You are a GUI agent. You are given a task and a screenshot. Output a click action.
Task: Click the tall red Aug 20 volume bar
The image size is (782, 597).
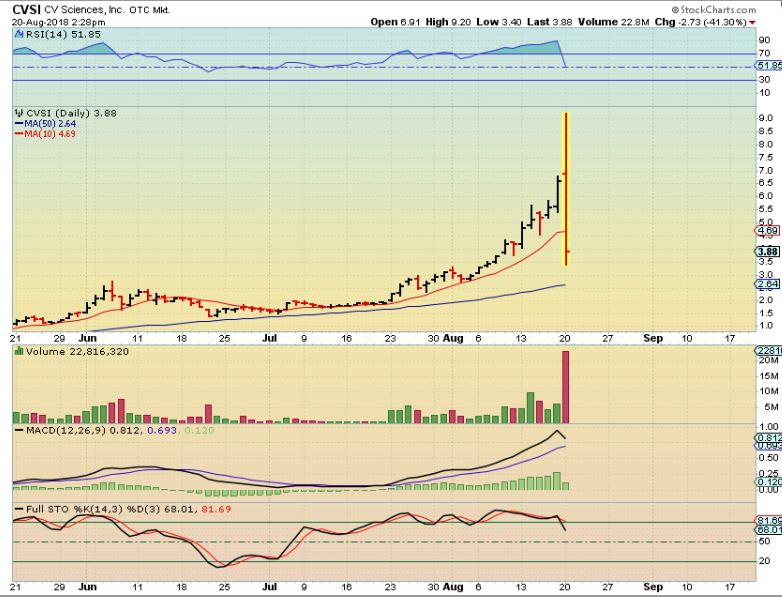[566, 387]
